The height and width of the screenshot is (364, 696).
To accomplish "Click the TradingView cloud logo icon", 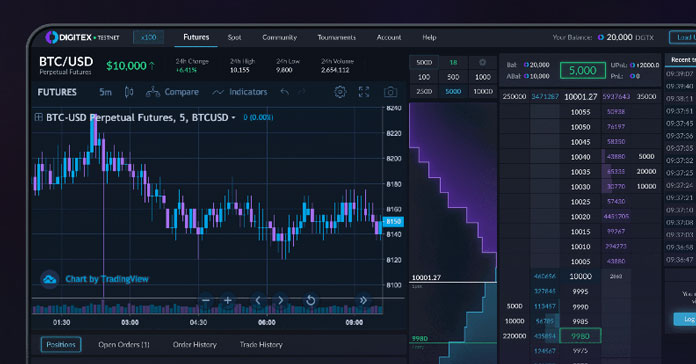I will pyautogui.click(x=50, y=279).
